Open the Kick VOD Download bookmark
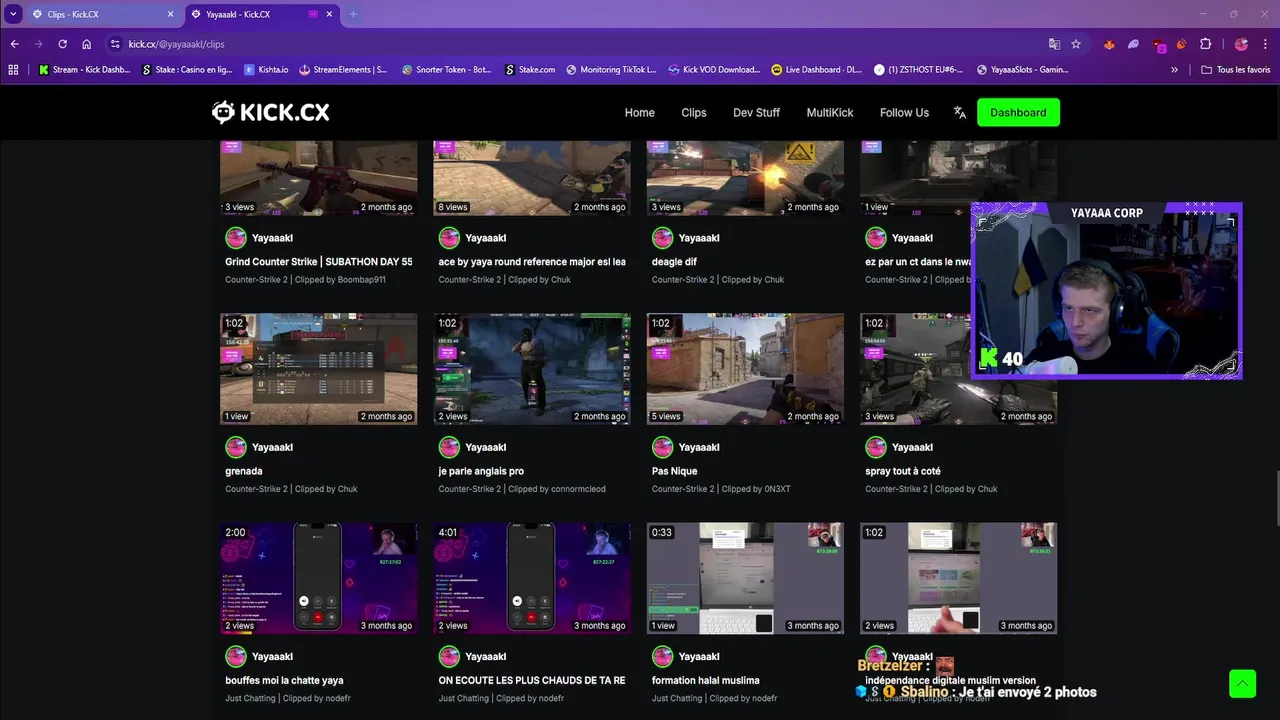Image resolution: width=1280 pixels, height=720 pixels. 714,70
